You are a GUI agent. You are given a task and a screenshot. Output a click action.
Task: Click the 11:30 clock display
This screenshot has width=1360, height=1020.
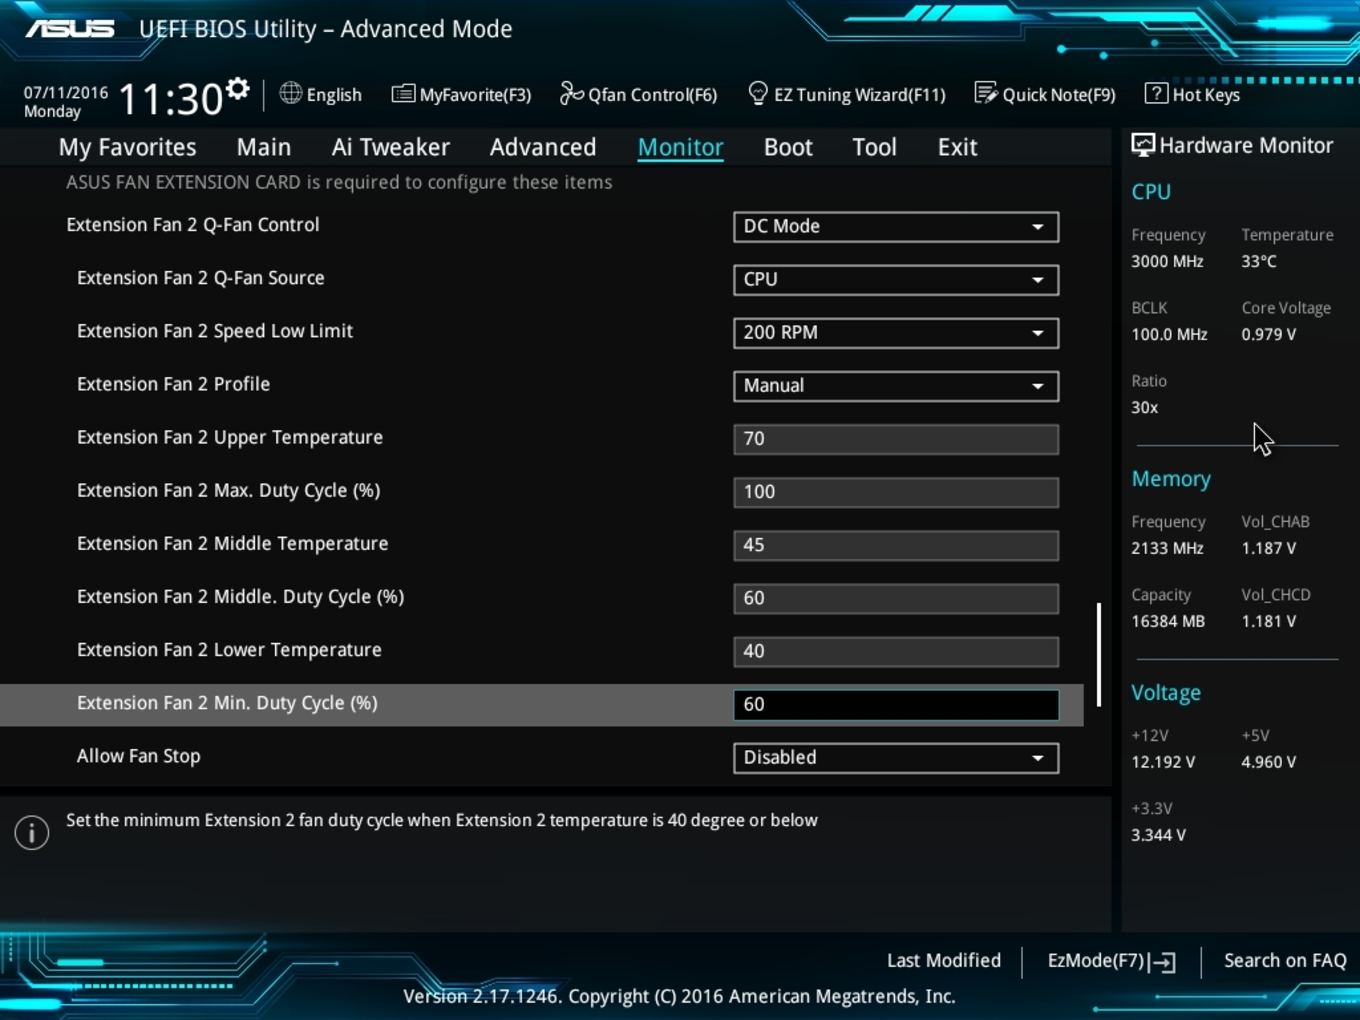(x=170, y=99)
